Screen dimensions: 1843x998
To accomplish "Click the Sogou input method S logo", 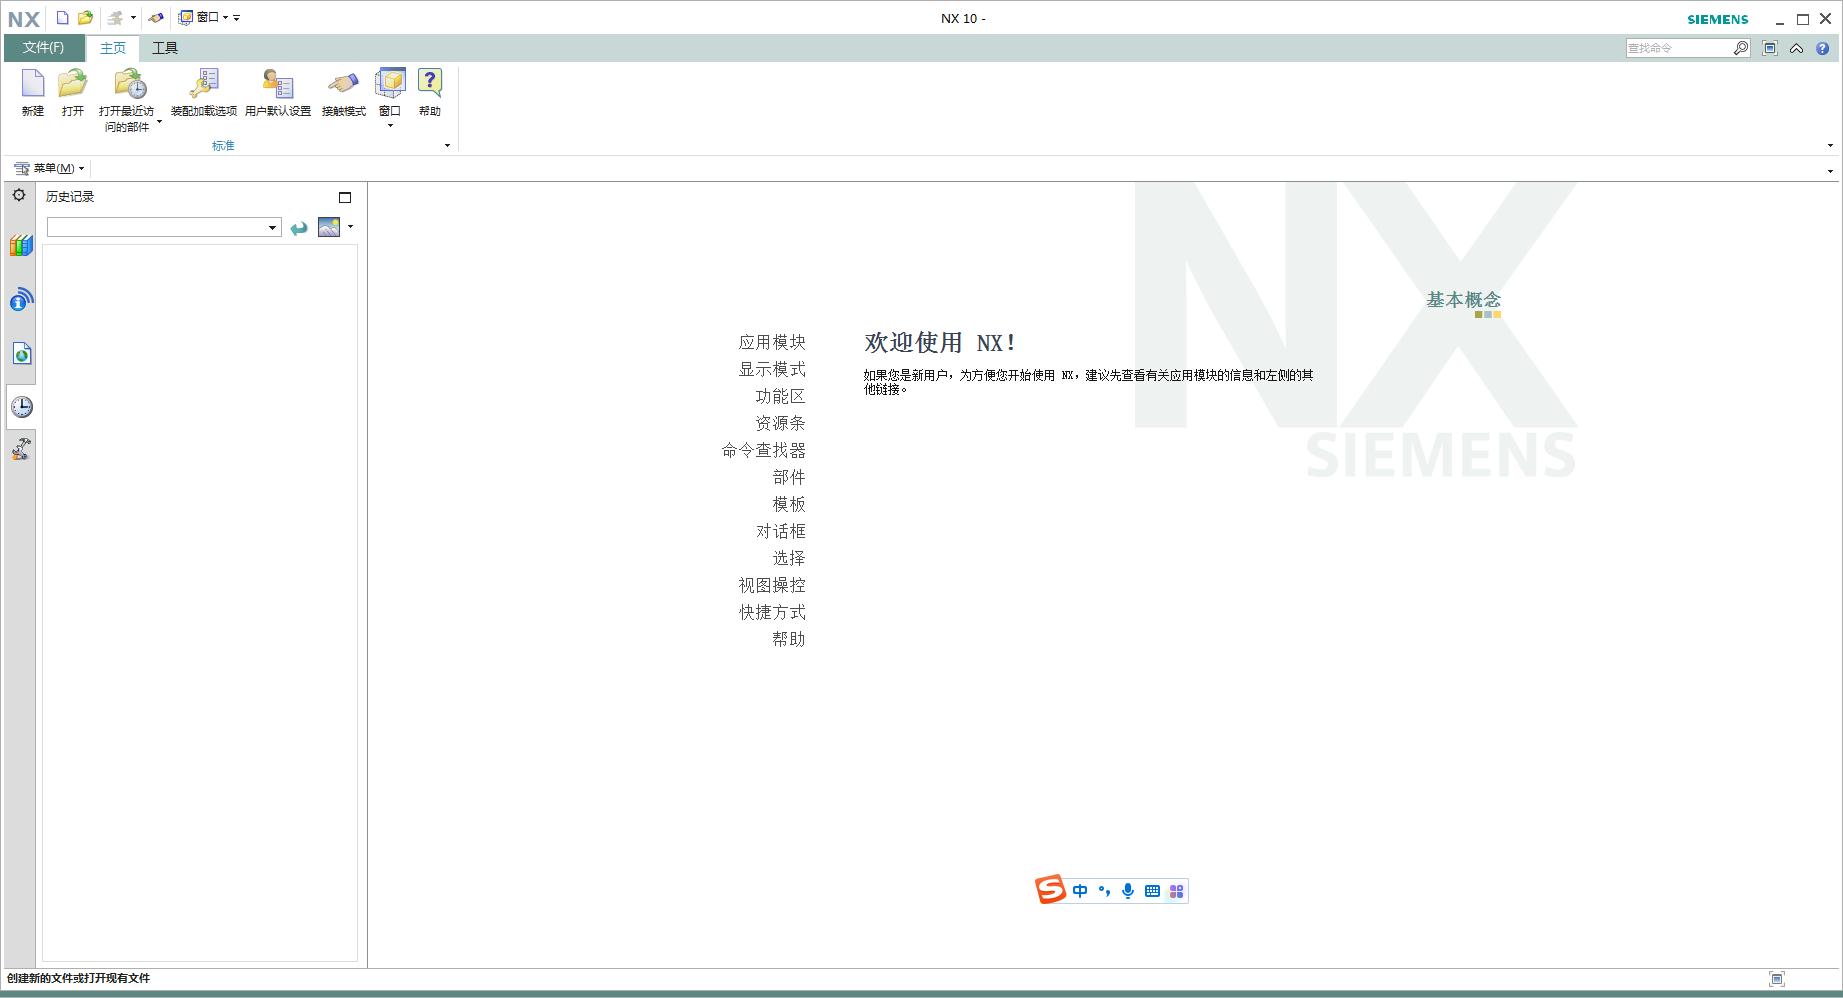I will [1050, 889].
